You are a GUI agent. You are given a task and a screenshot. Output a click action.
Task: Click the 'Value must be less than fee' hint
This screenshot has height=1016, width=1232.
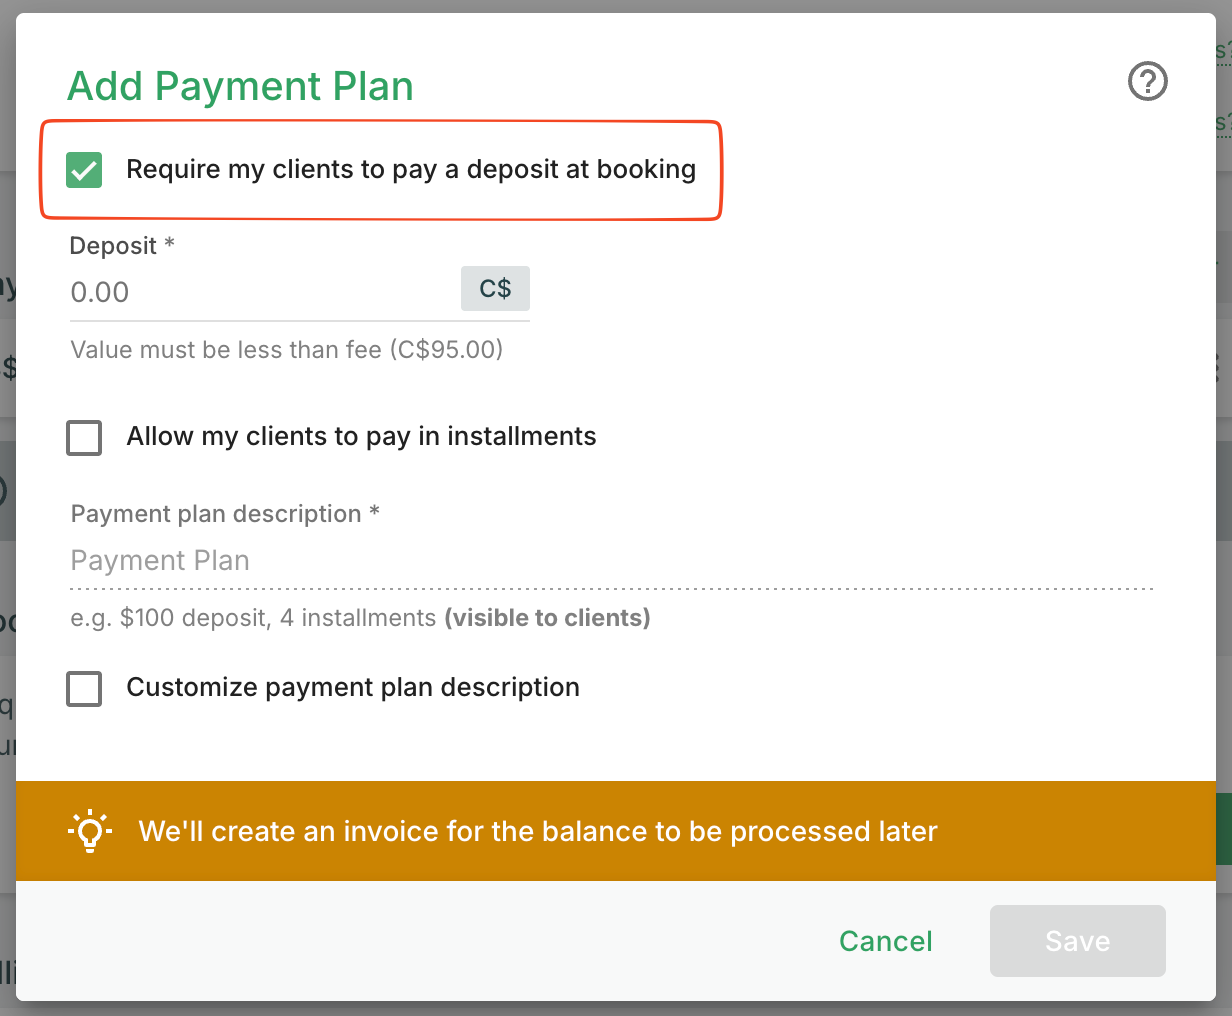pyautogui.click(x=286, y=350)
